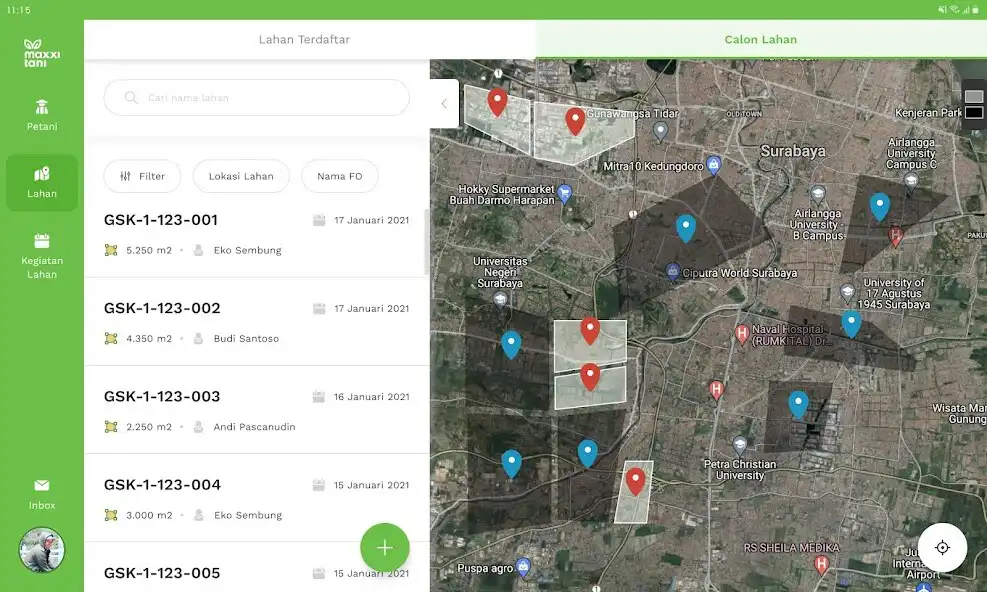Click the area icon beside 5.250 m2

[x=113, y=250]
